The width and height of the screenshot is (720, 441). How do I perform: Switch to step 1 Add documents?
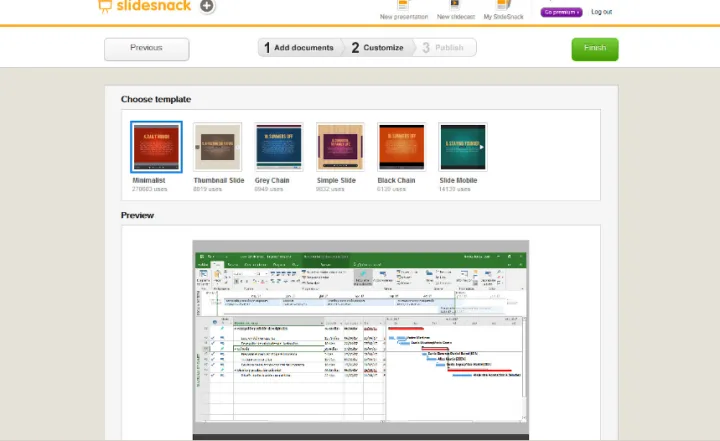tap(297, 48)
